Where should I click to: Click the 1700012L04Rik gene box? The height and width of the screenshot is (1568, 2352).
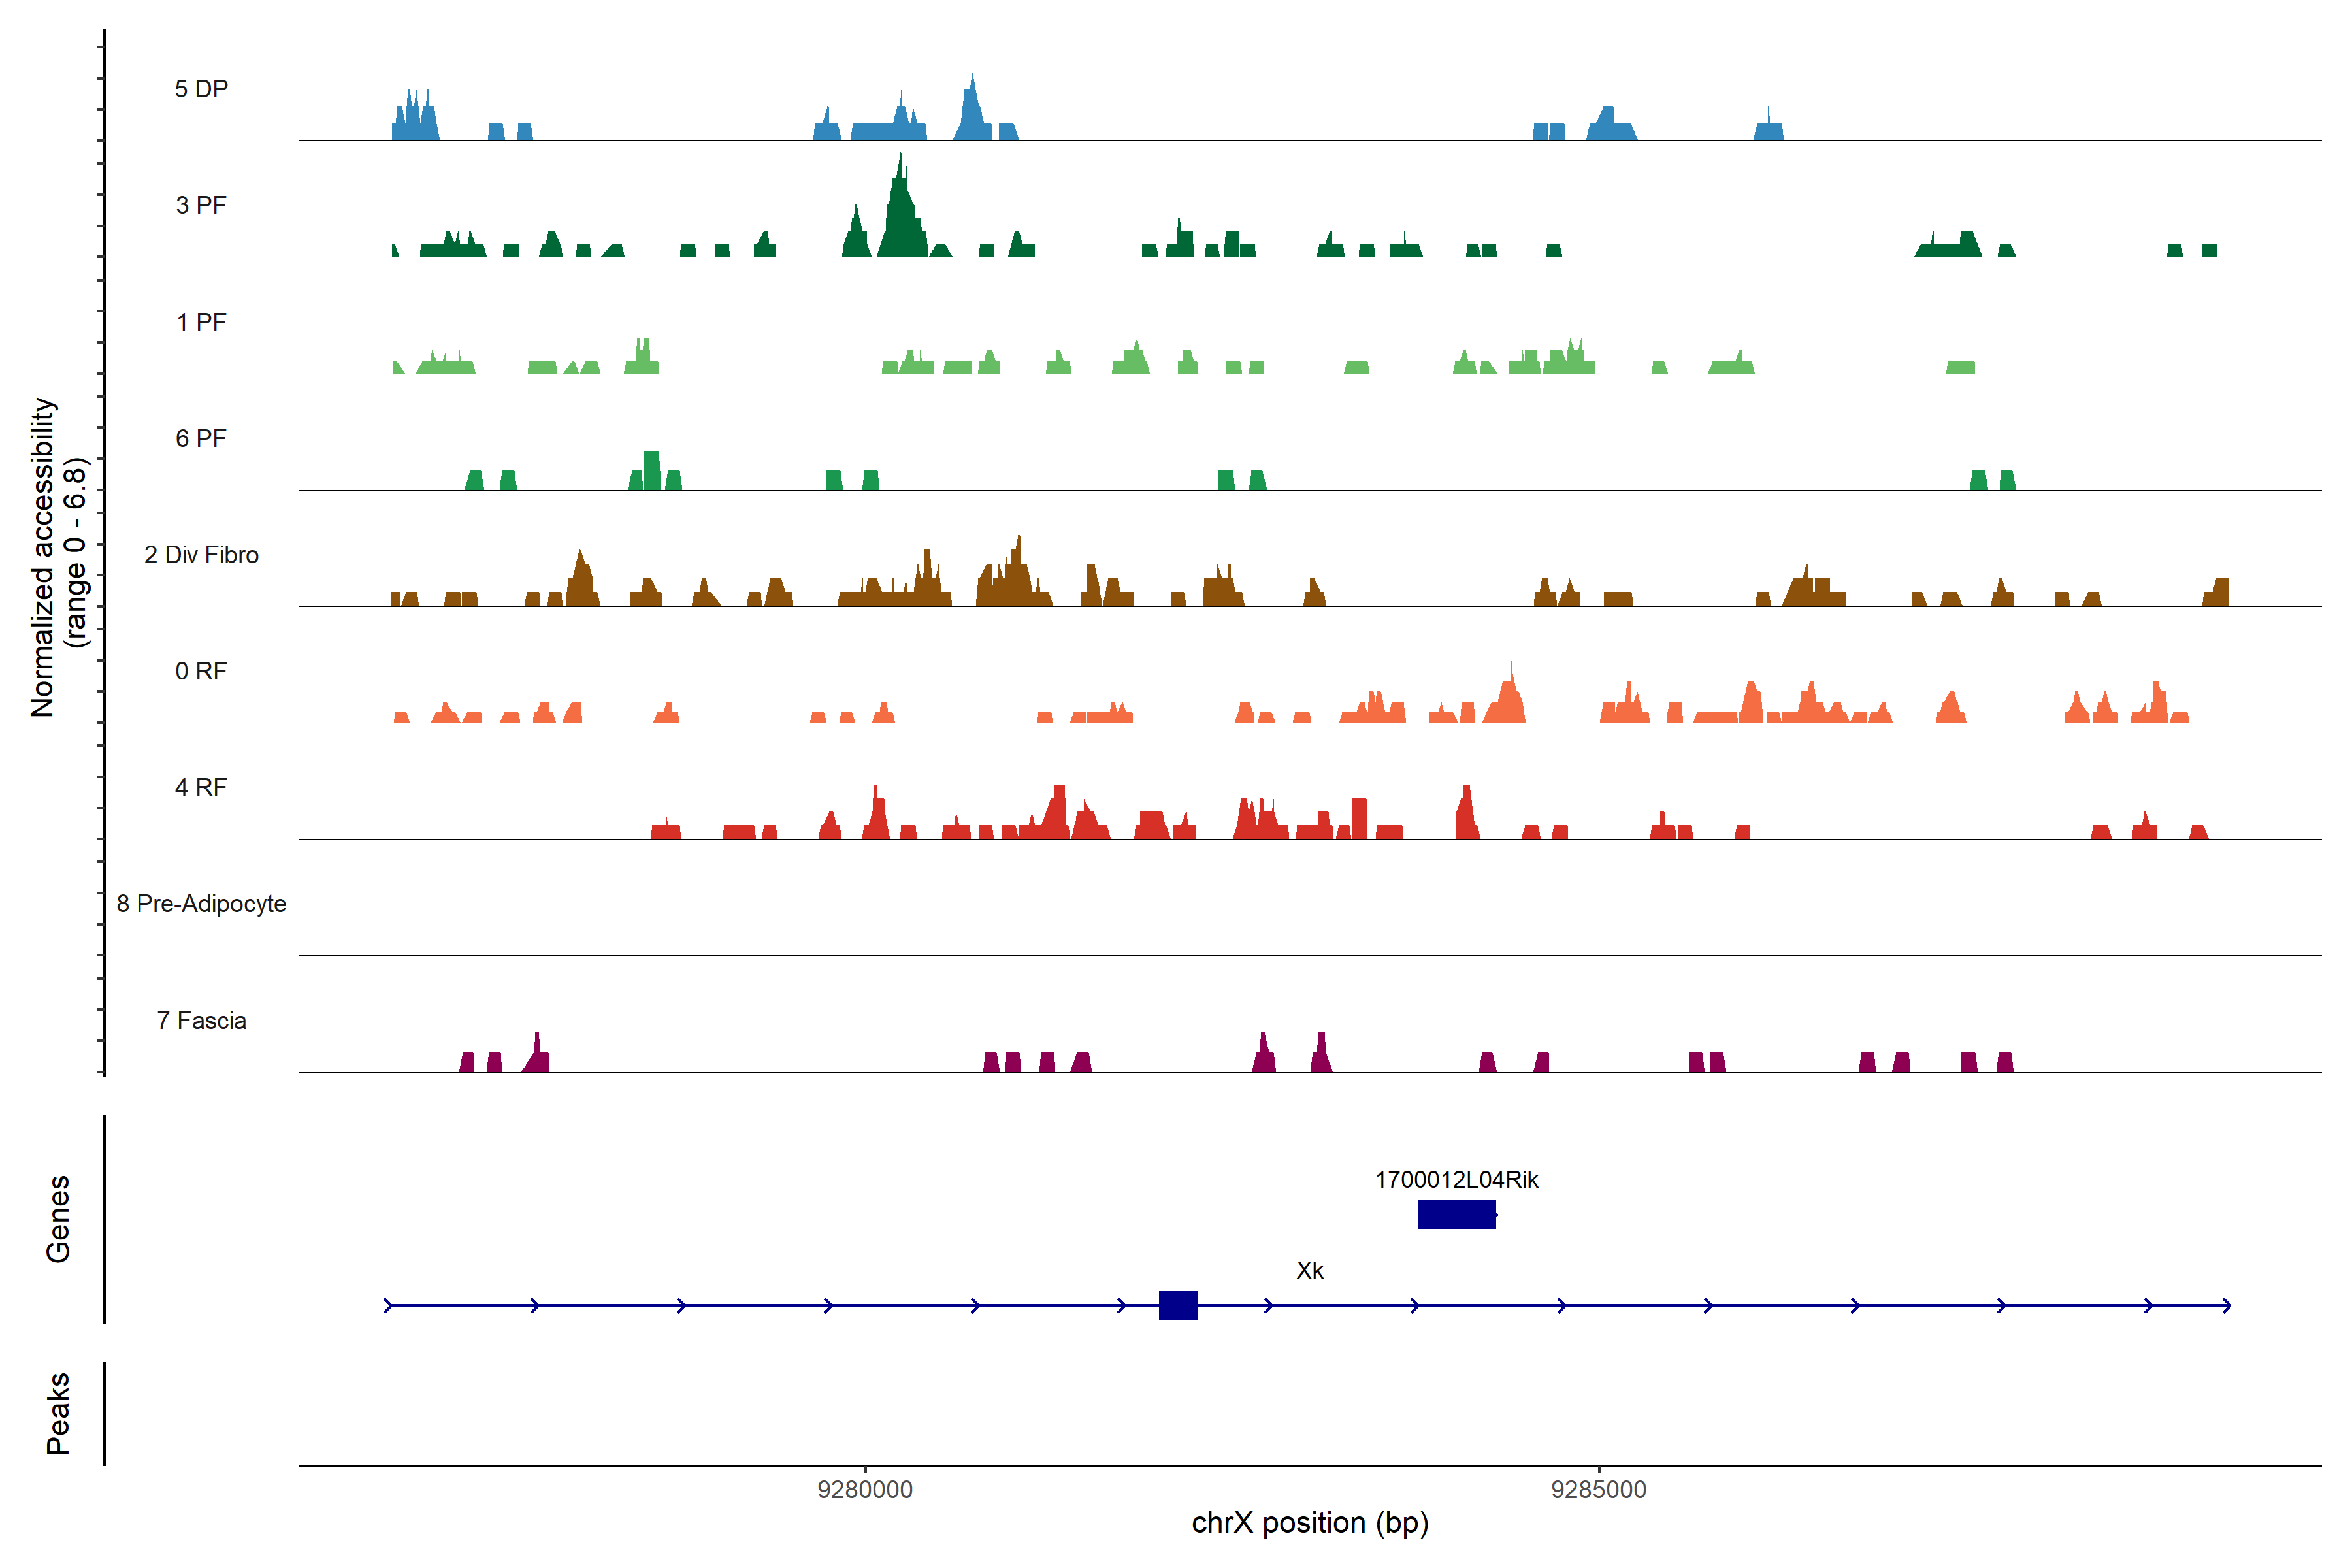(1456, 1214)
